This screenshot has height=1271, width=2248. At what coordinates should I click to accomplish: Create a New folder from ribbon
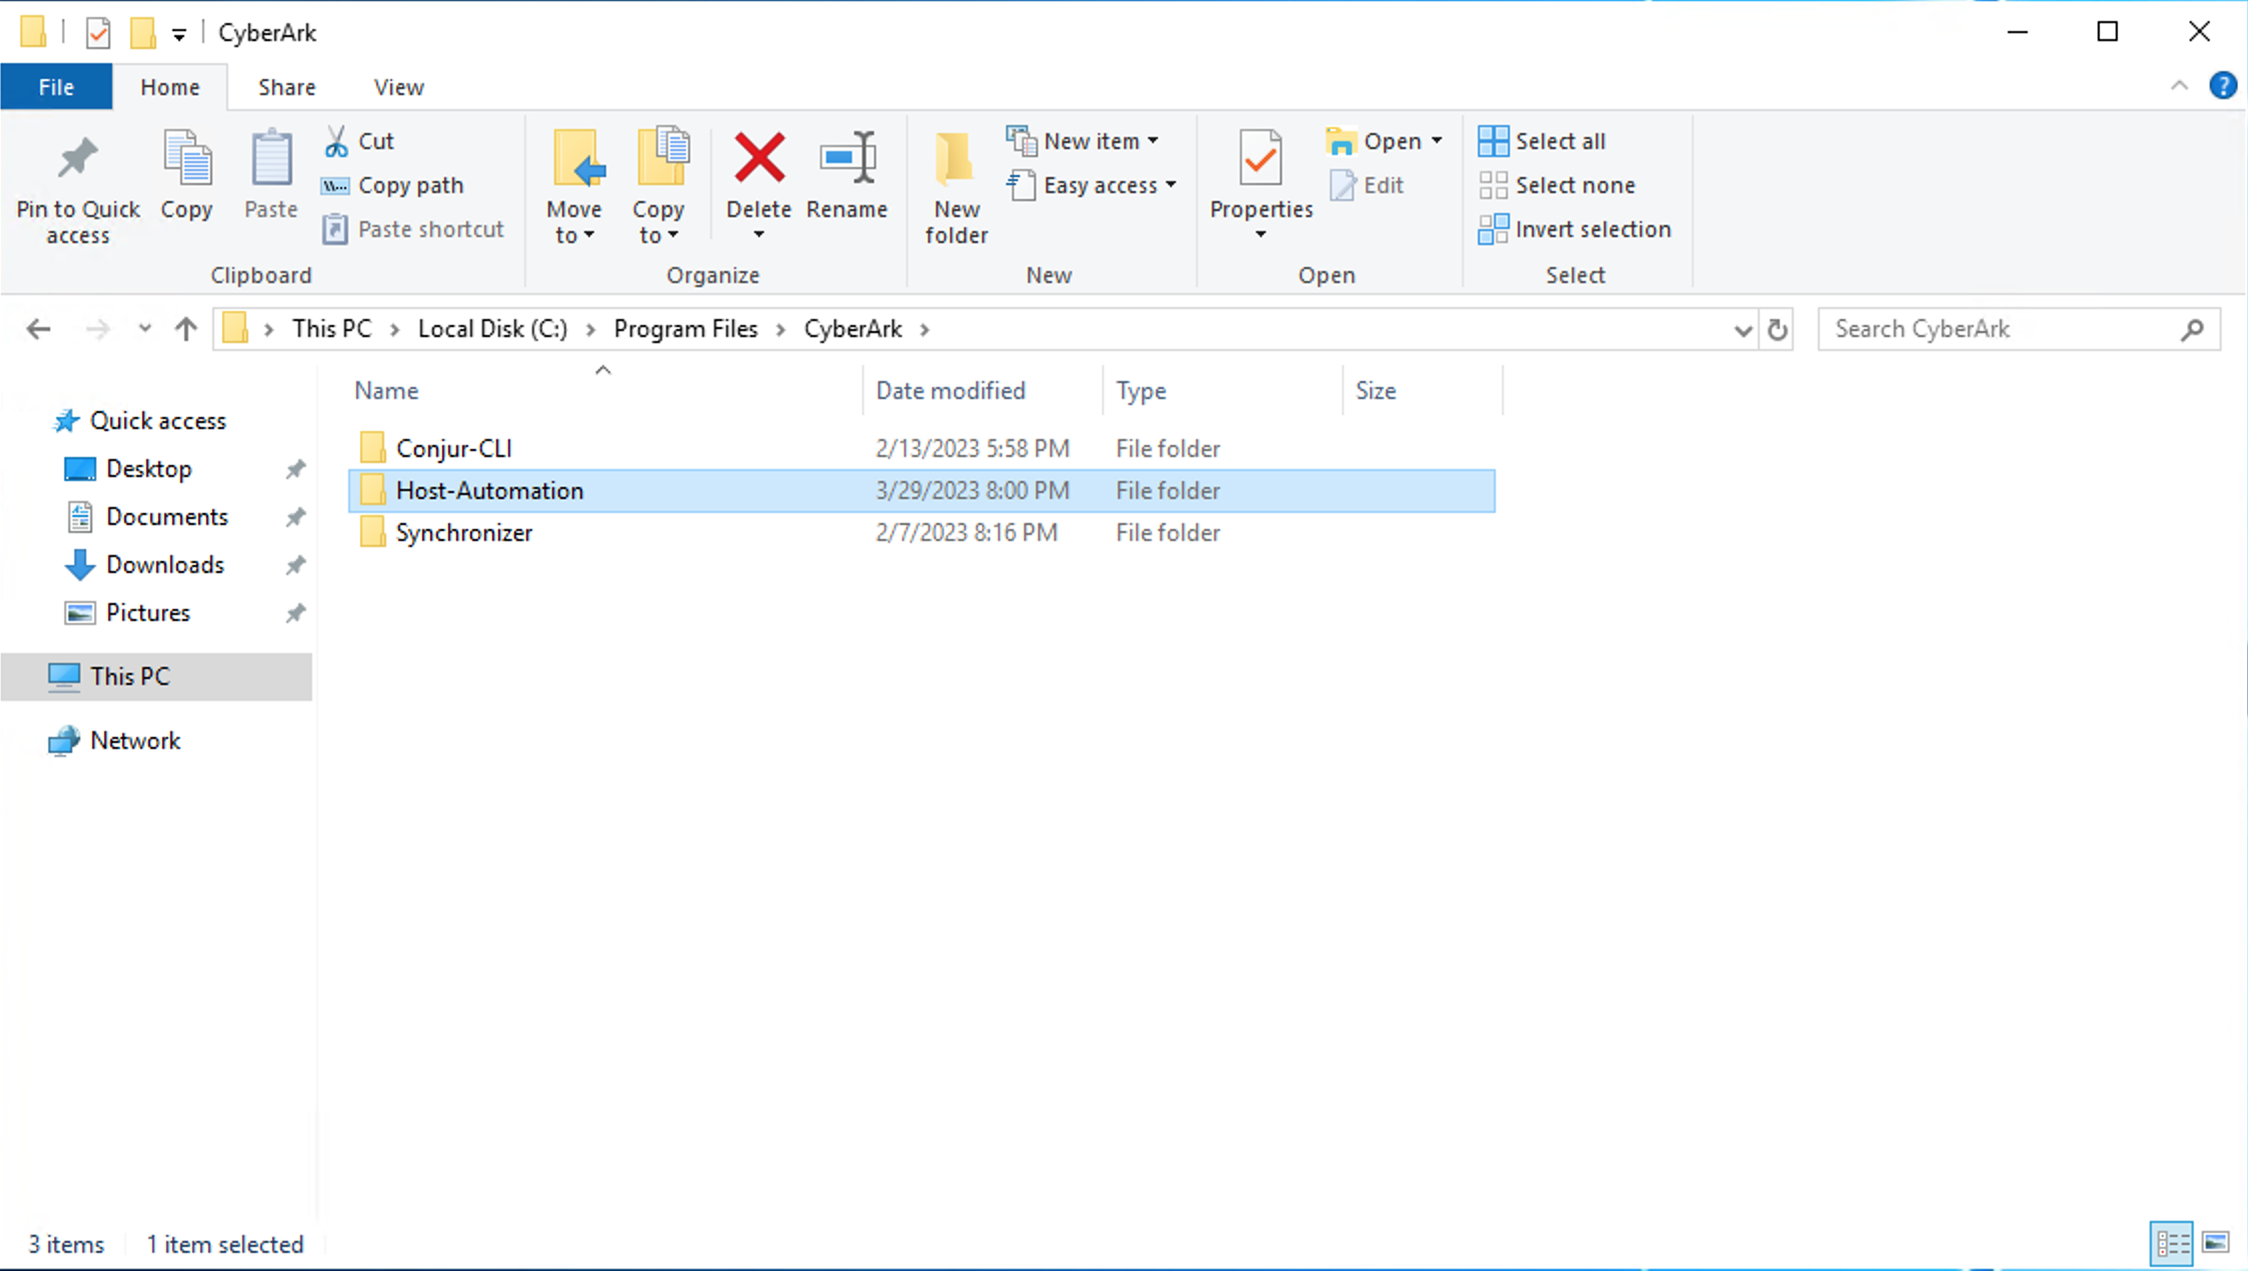click(956, 187)
